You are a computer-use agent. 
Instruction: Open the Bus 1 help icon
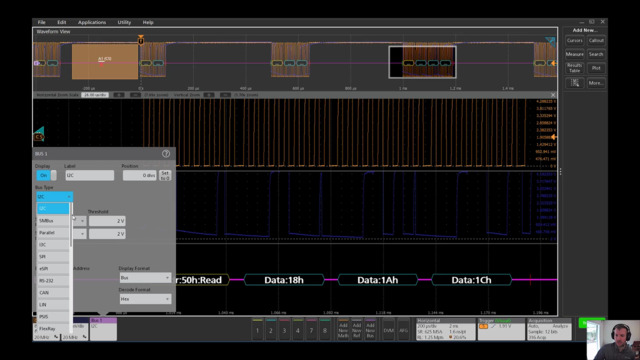tap(166, 153)
